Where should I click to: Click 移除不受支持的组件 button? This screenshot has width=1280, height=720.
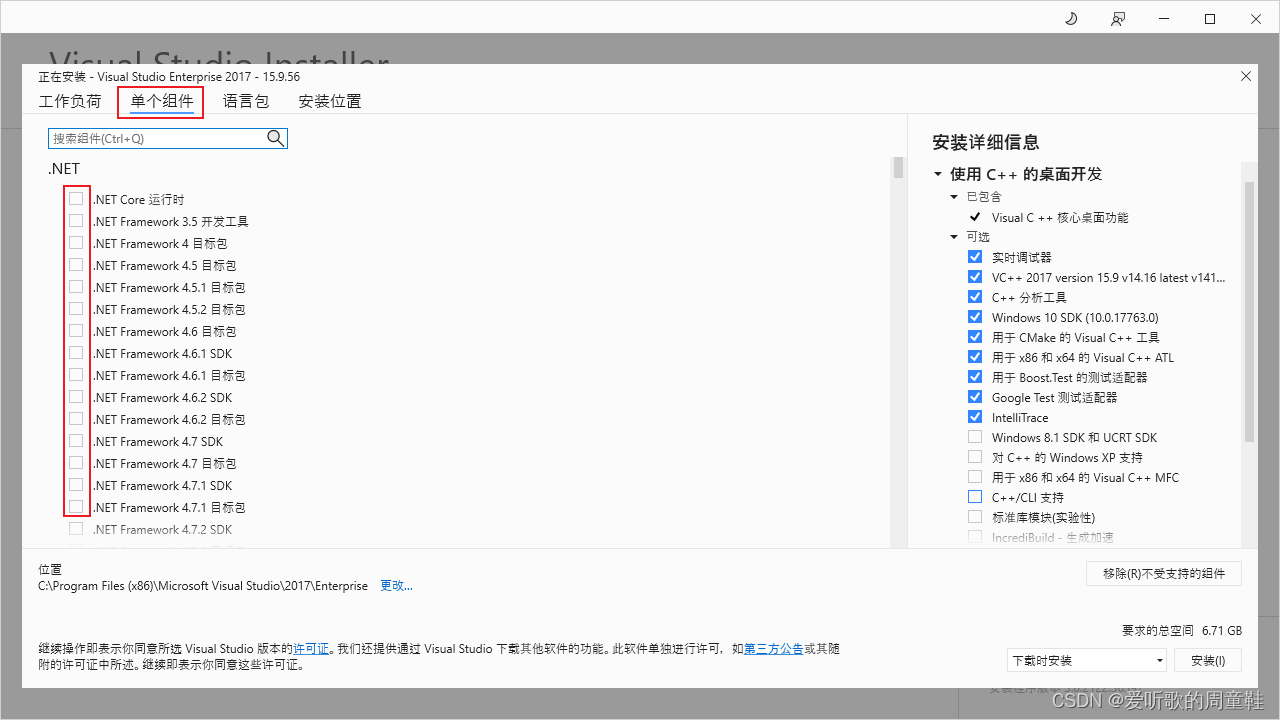point(1163,573)
